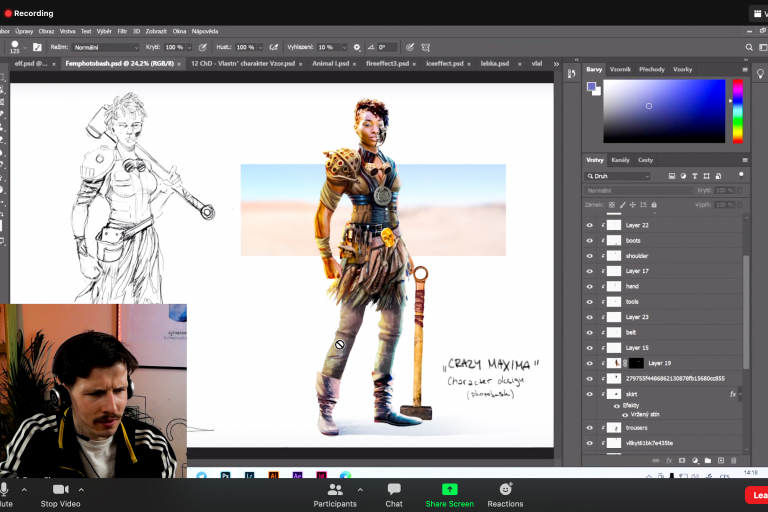Open the Zoom Participants panel
This screenshot has width=768, height=512.
pyautogui.click(x=335, y=489)
